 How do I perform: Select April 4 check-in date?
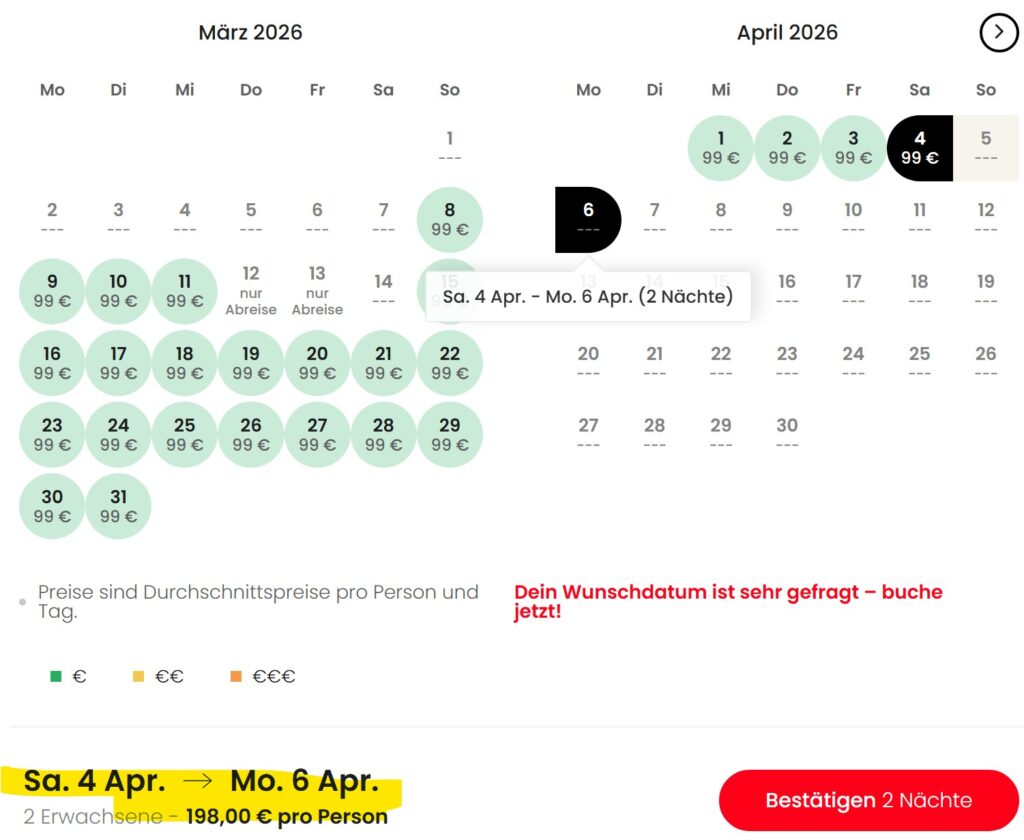[x=919, y=147]
